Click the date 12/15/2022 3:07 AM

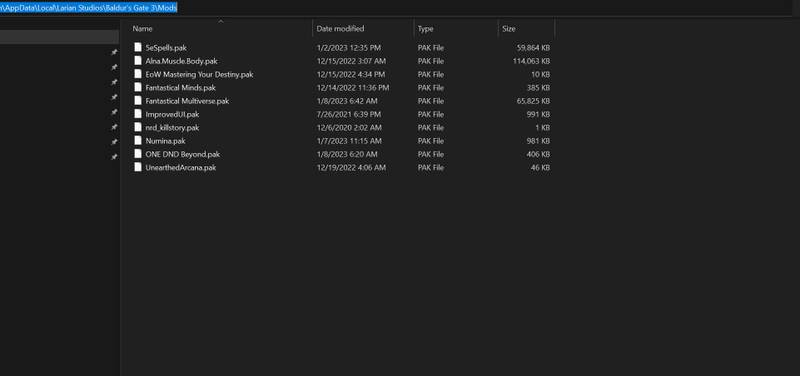point(351,61)
